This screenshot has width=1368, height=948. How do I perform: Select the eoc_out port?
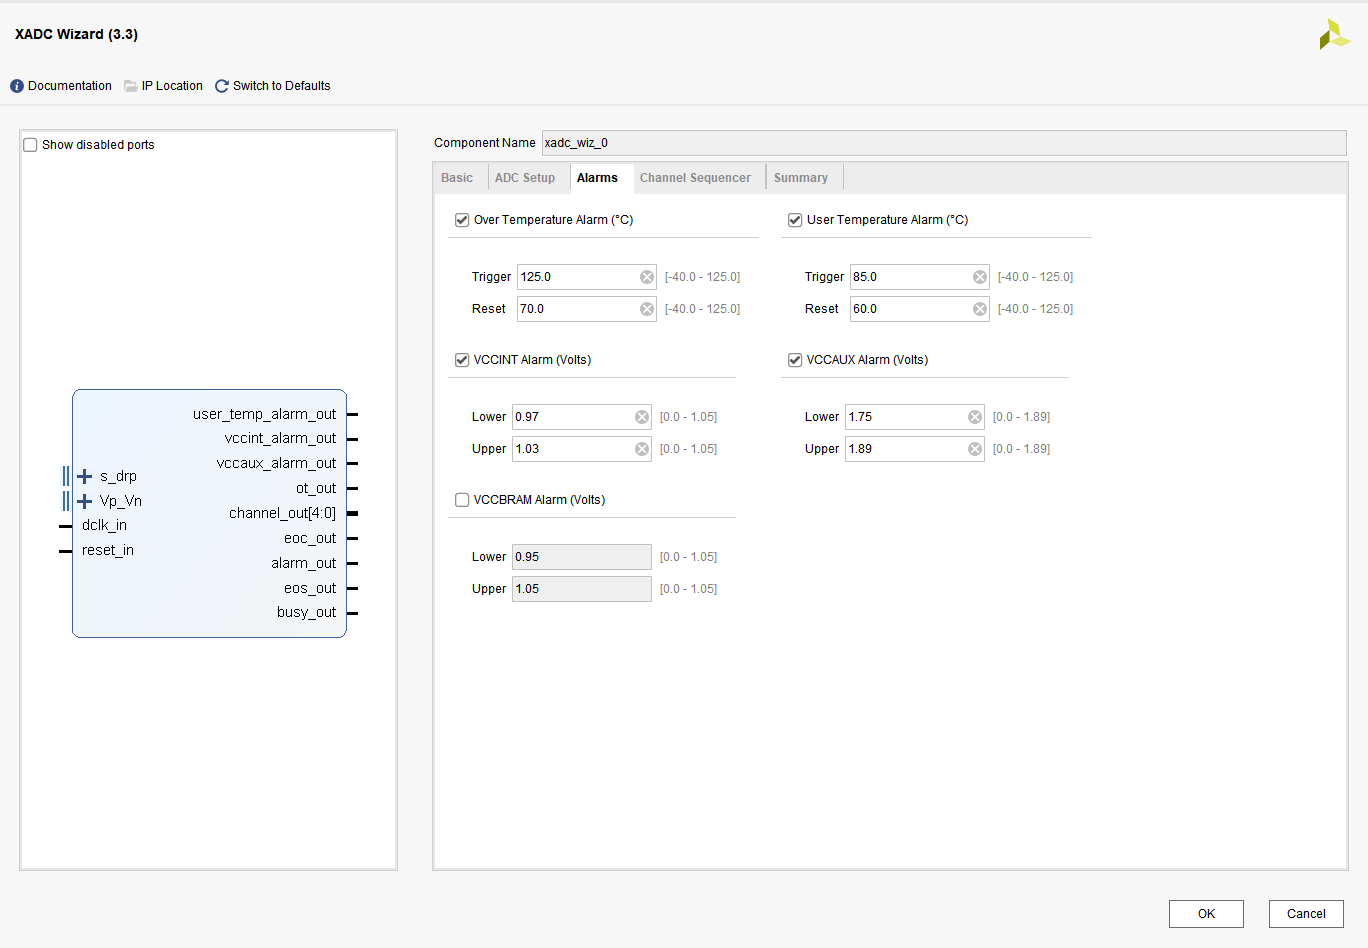(x=310, y=538)
